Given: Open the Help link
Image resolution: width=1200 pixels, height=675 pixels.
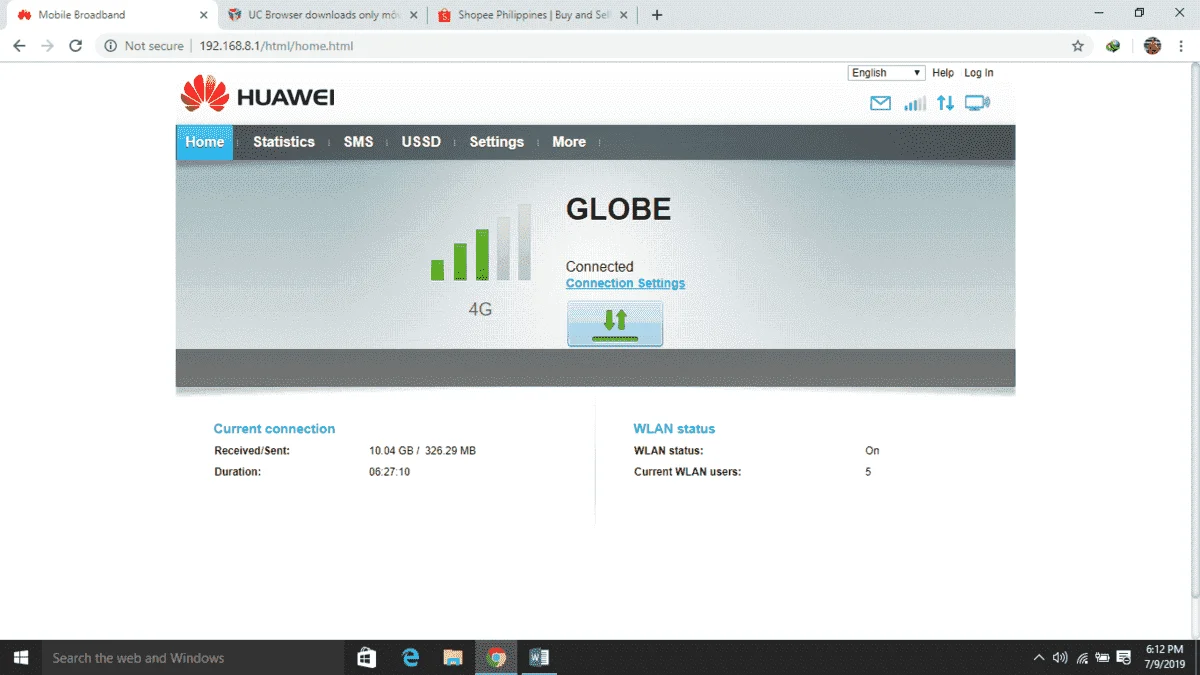Looking at the screenshot, I should pyautogui.click(x=943, y=73).
